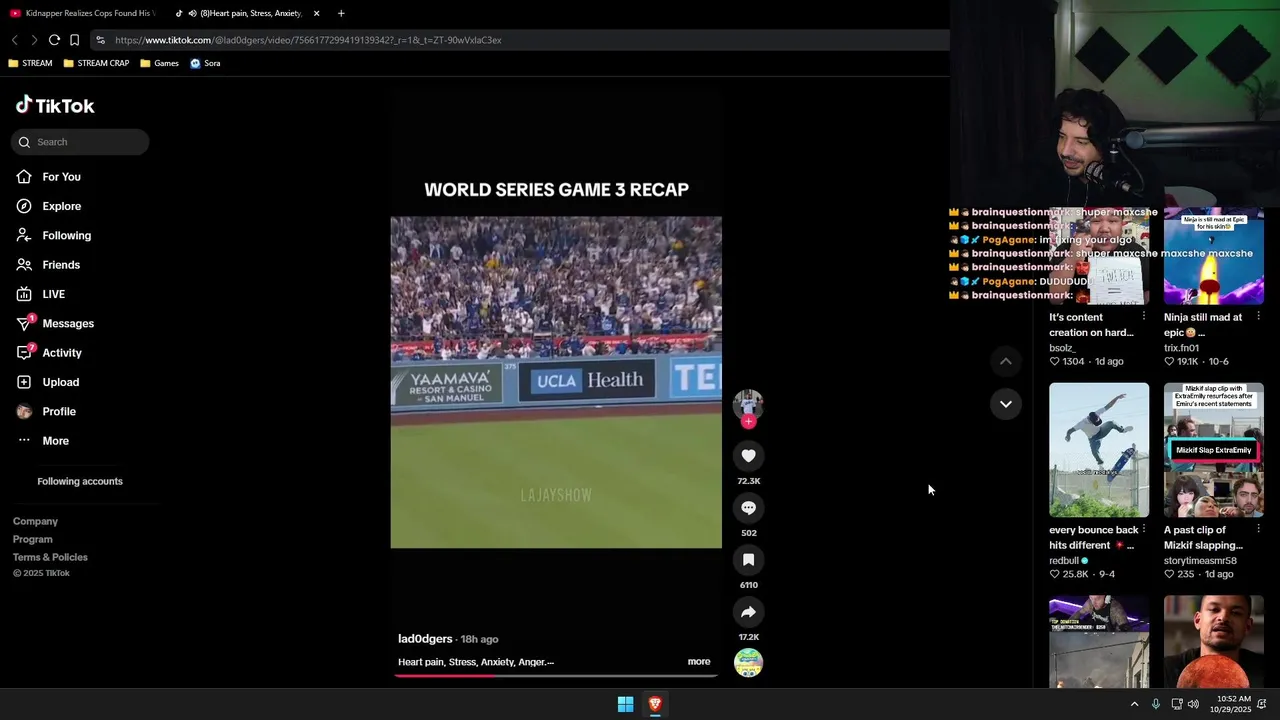This screenshot has width=1280, height=720.
Task: Click the microphone tray icon
Action: (x=1156, y=704)
